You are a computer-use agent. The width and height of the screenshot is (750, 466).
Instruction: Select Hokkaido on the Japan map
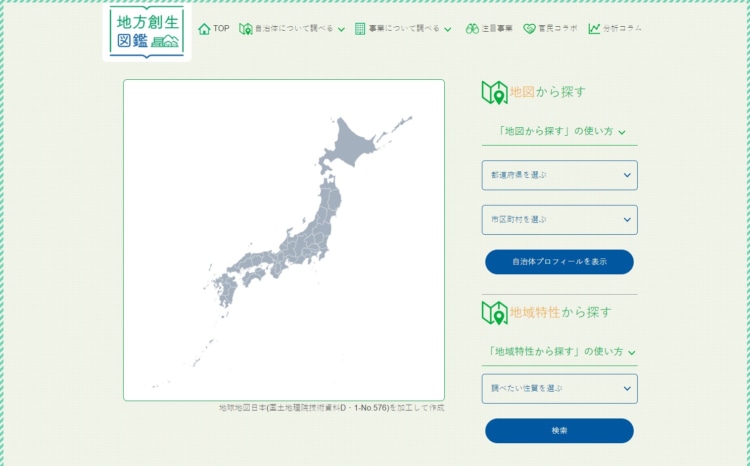click(353, 144)
